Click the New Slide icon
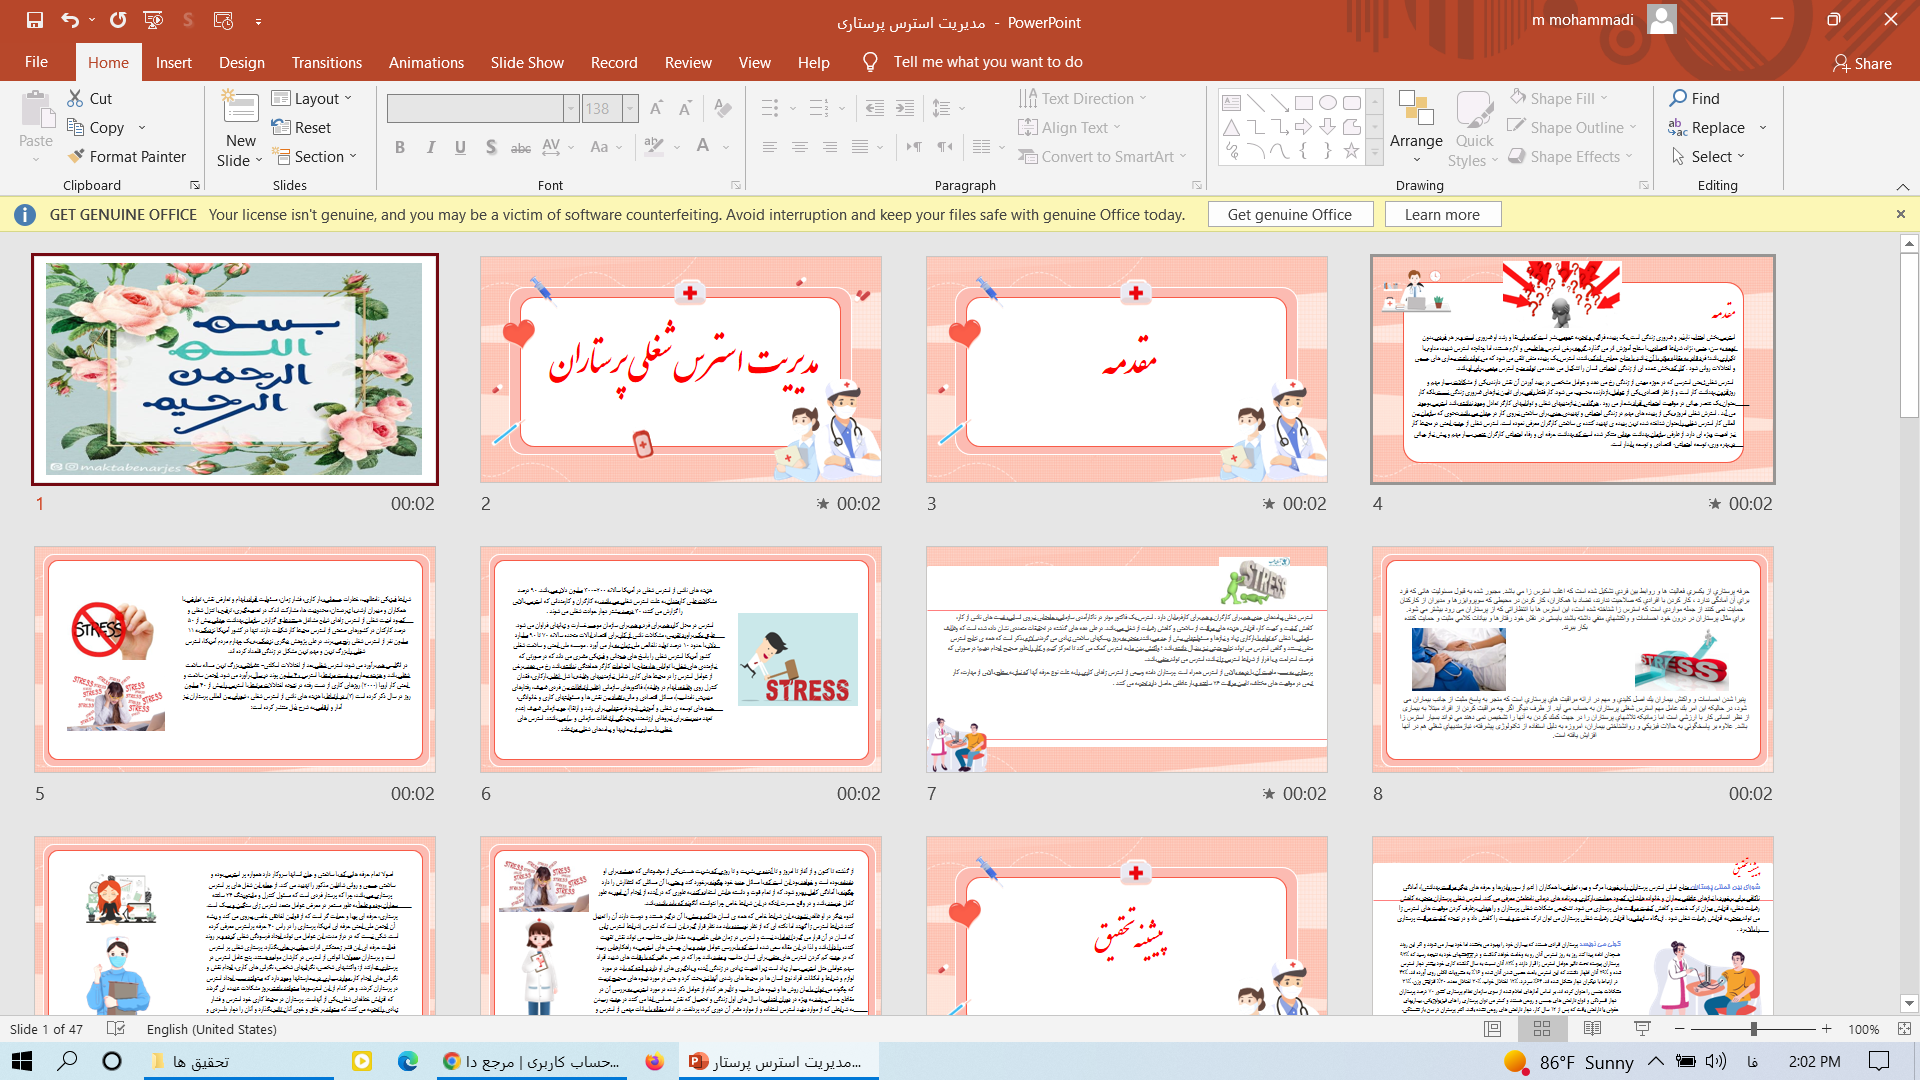1920x1080 pixels. point(240,108)
